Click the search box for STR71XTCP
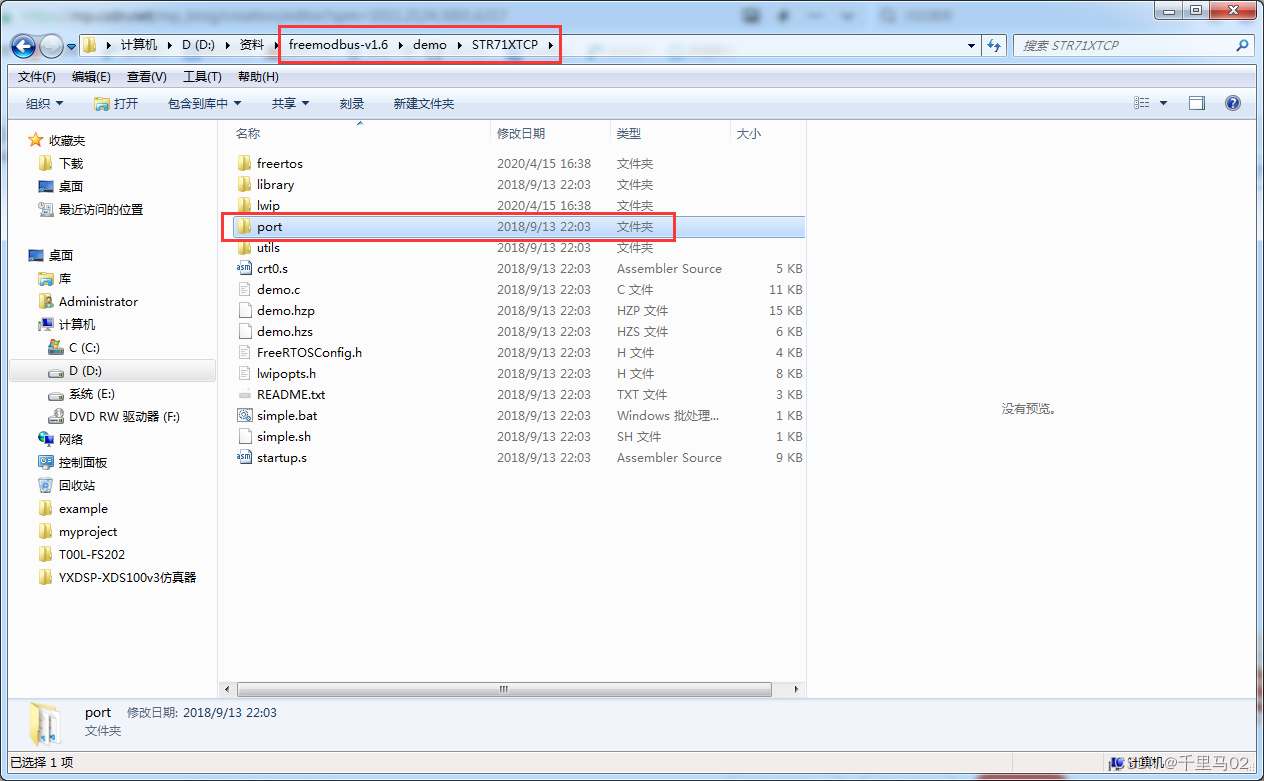This screenshot has height=781, width=1264. (x=1132, y=45)
